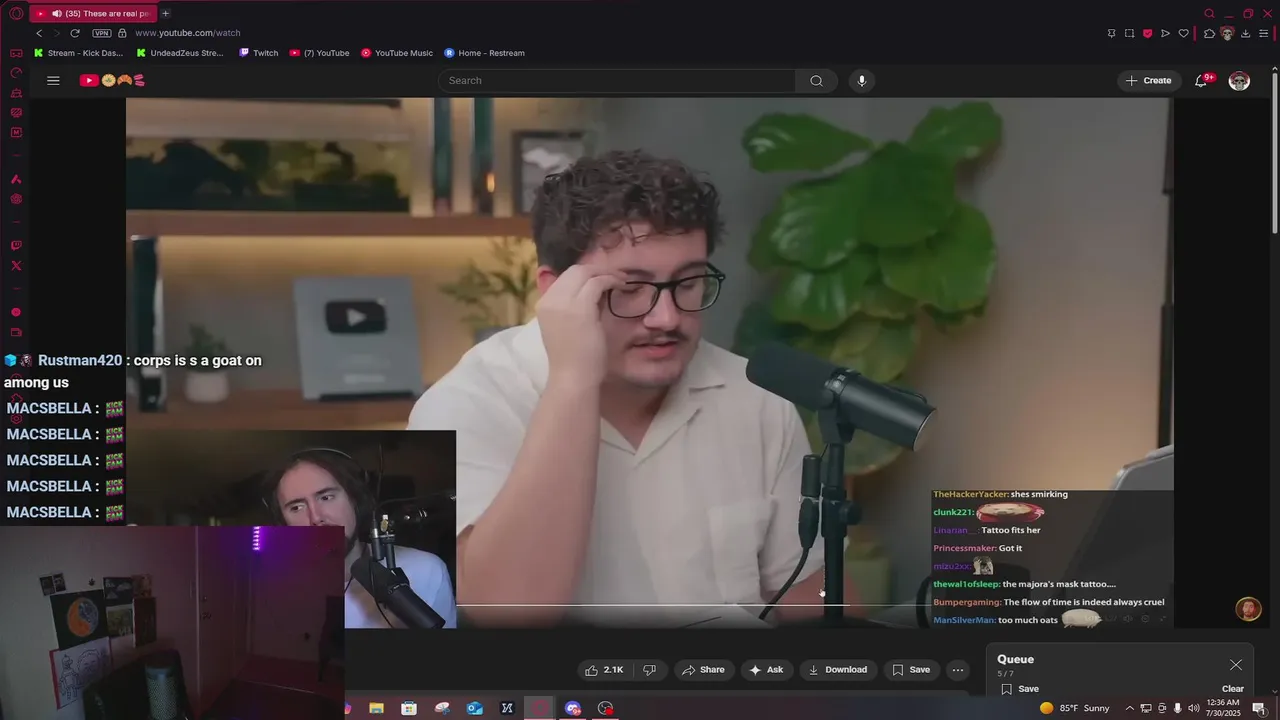This screenshot has height=720, width=1280.
Task: Open the (7) YouTube bookmark
Action: click(319, 53)
